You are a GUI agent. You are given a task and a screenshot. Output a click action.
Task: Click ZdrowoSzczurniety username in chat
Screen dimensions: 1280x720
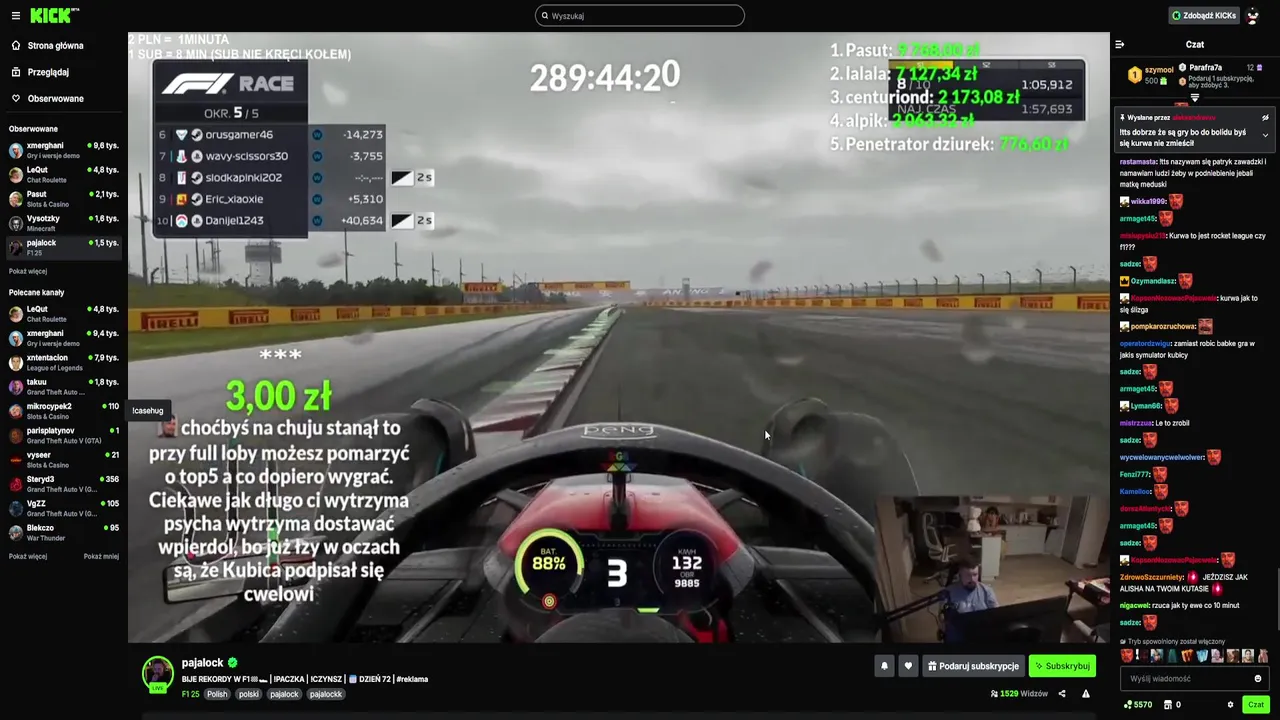coord(1152,577)
